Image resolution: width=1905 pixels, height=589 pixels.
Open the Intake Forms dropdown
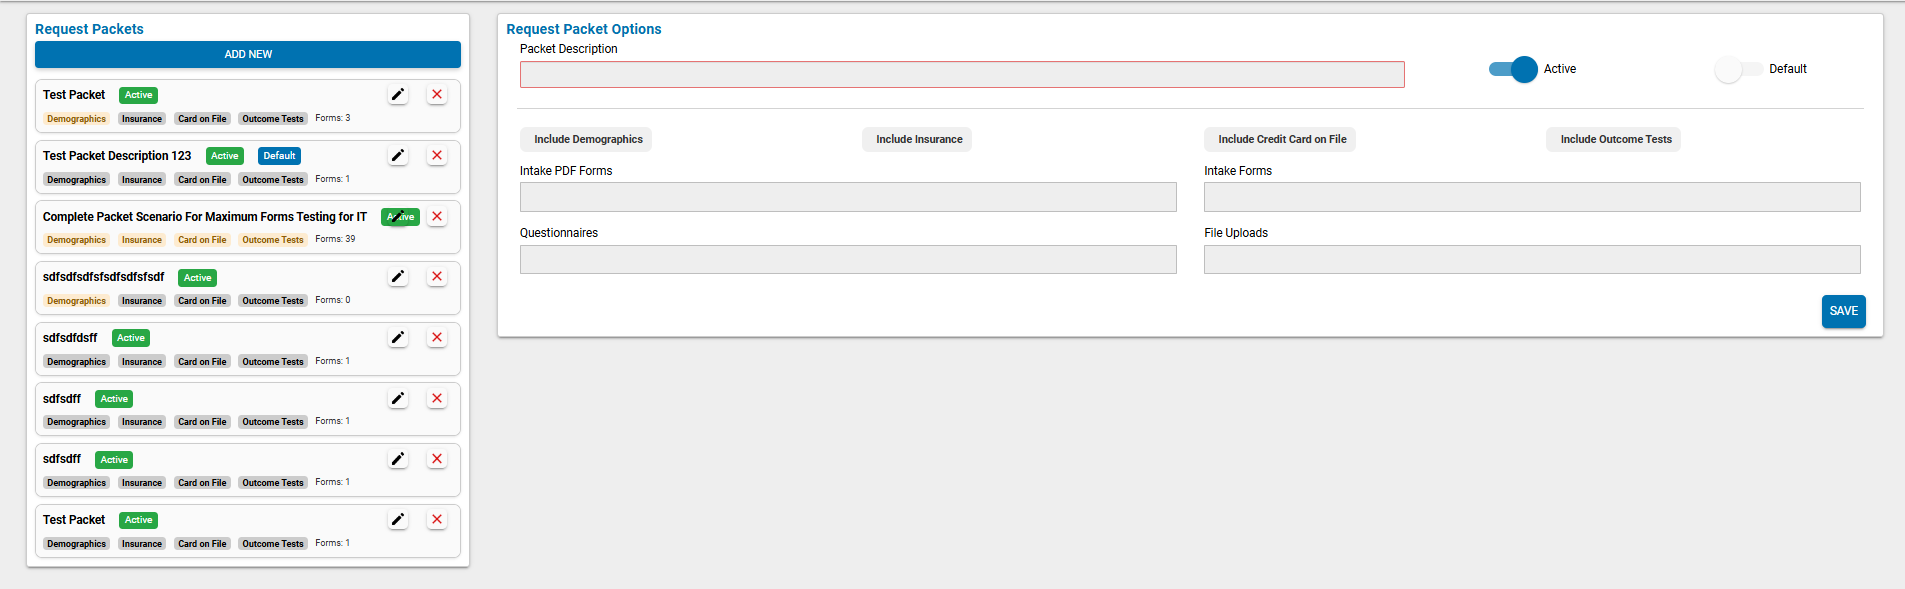pos(1531,197)
